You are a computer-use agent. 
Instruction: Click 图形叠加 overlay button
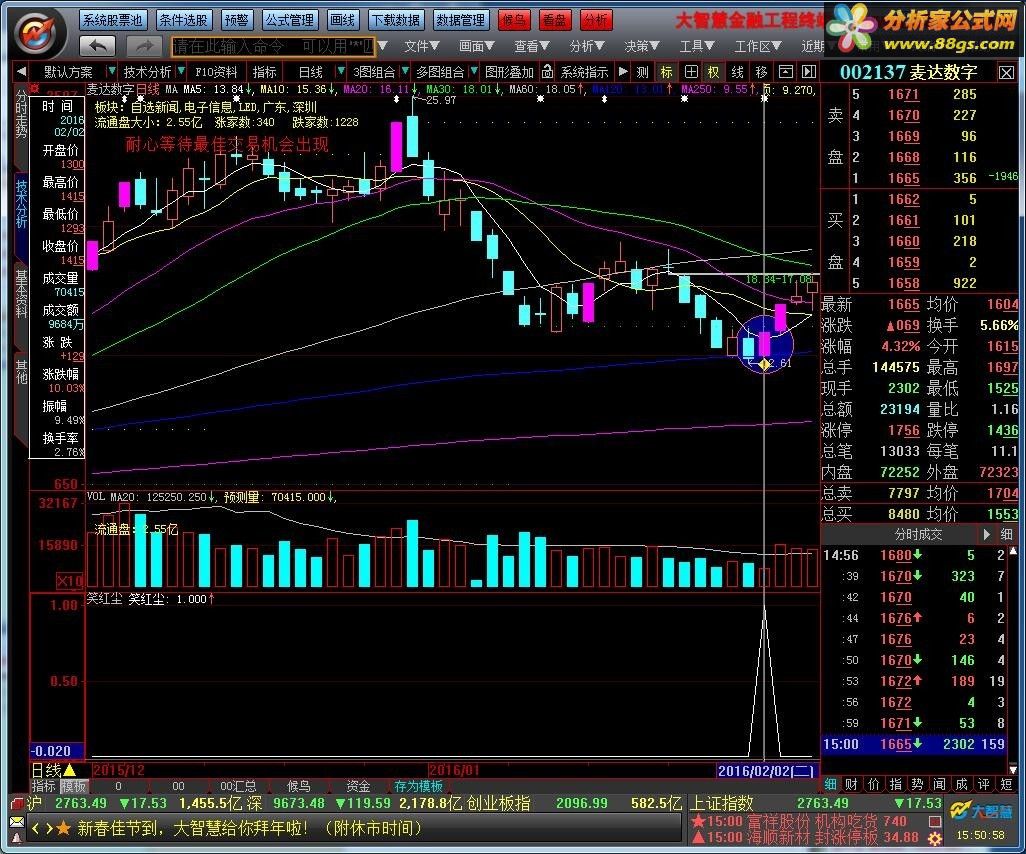click(x=510, y=72)
